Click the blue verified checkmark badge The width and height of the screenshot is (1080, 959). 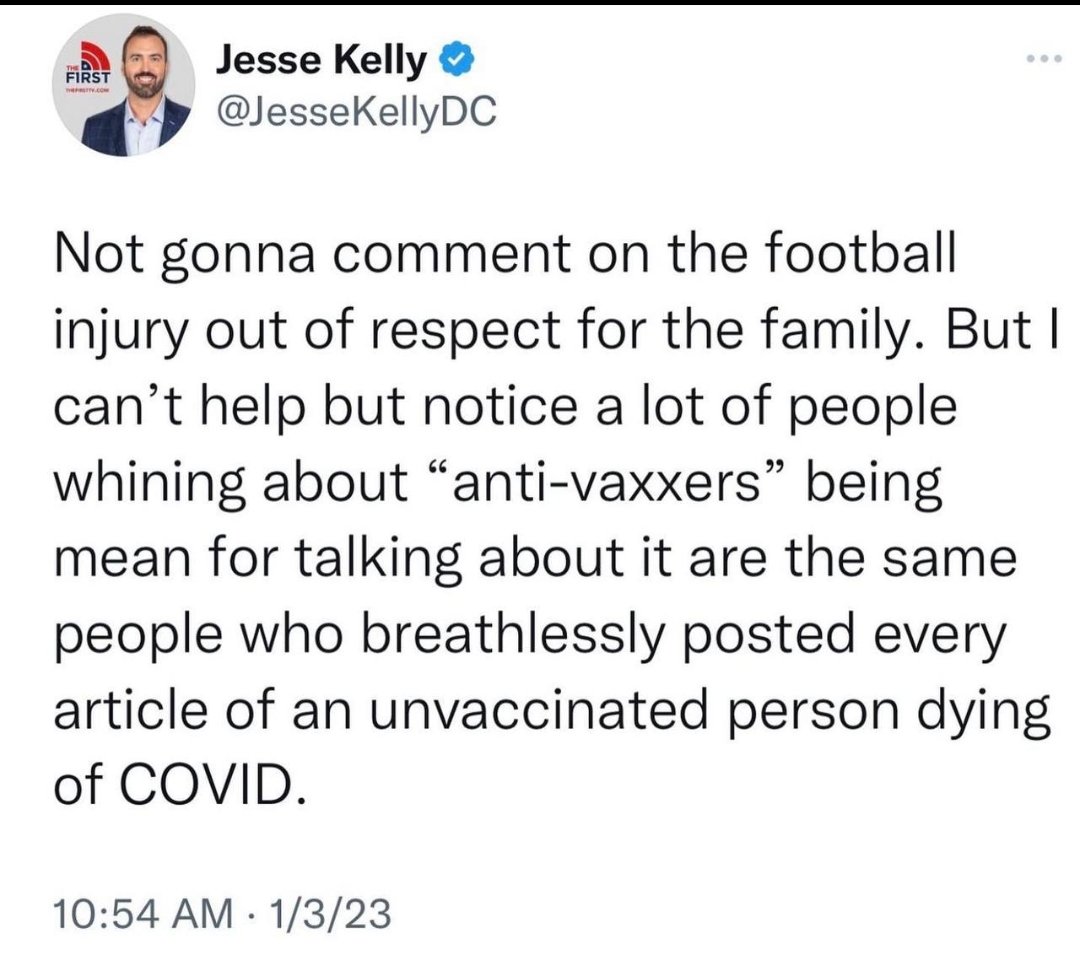[x=456, y=60]
